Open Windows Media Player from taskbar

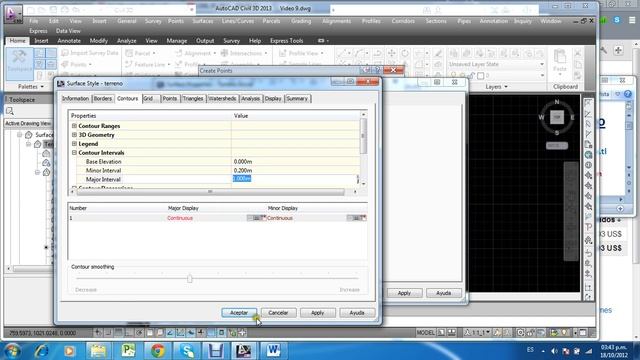coord(69,351)
